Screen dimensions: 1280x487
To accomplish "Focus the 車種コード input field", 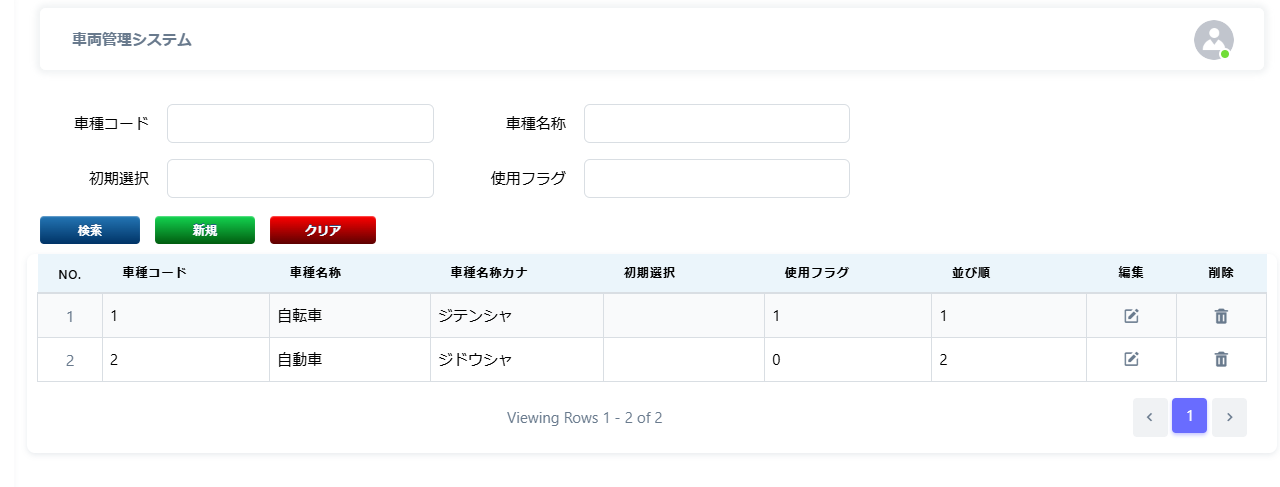I will tap(300, 124).
